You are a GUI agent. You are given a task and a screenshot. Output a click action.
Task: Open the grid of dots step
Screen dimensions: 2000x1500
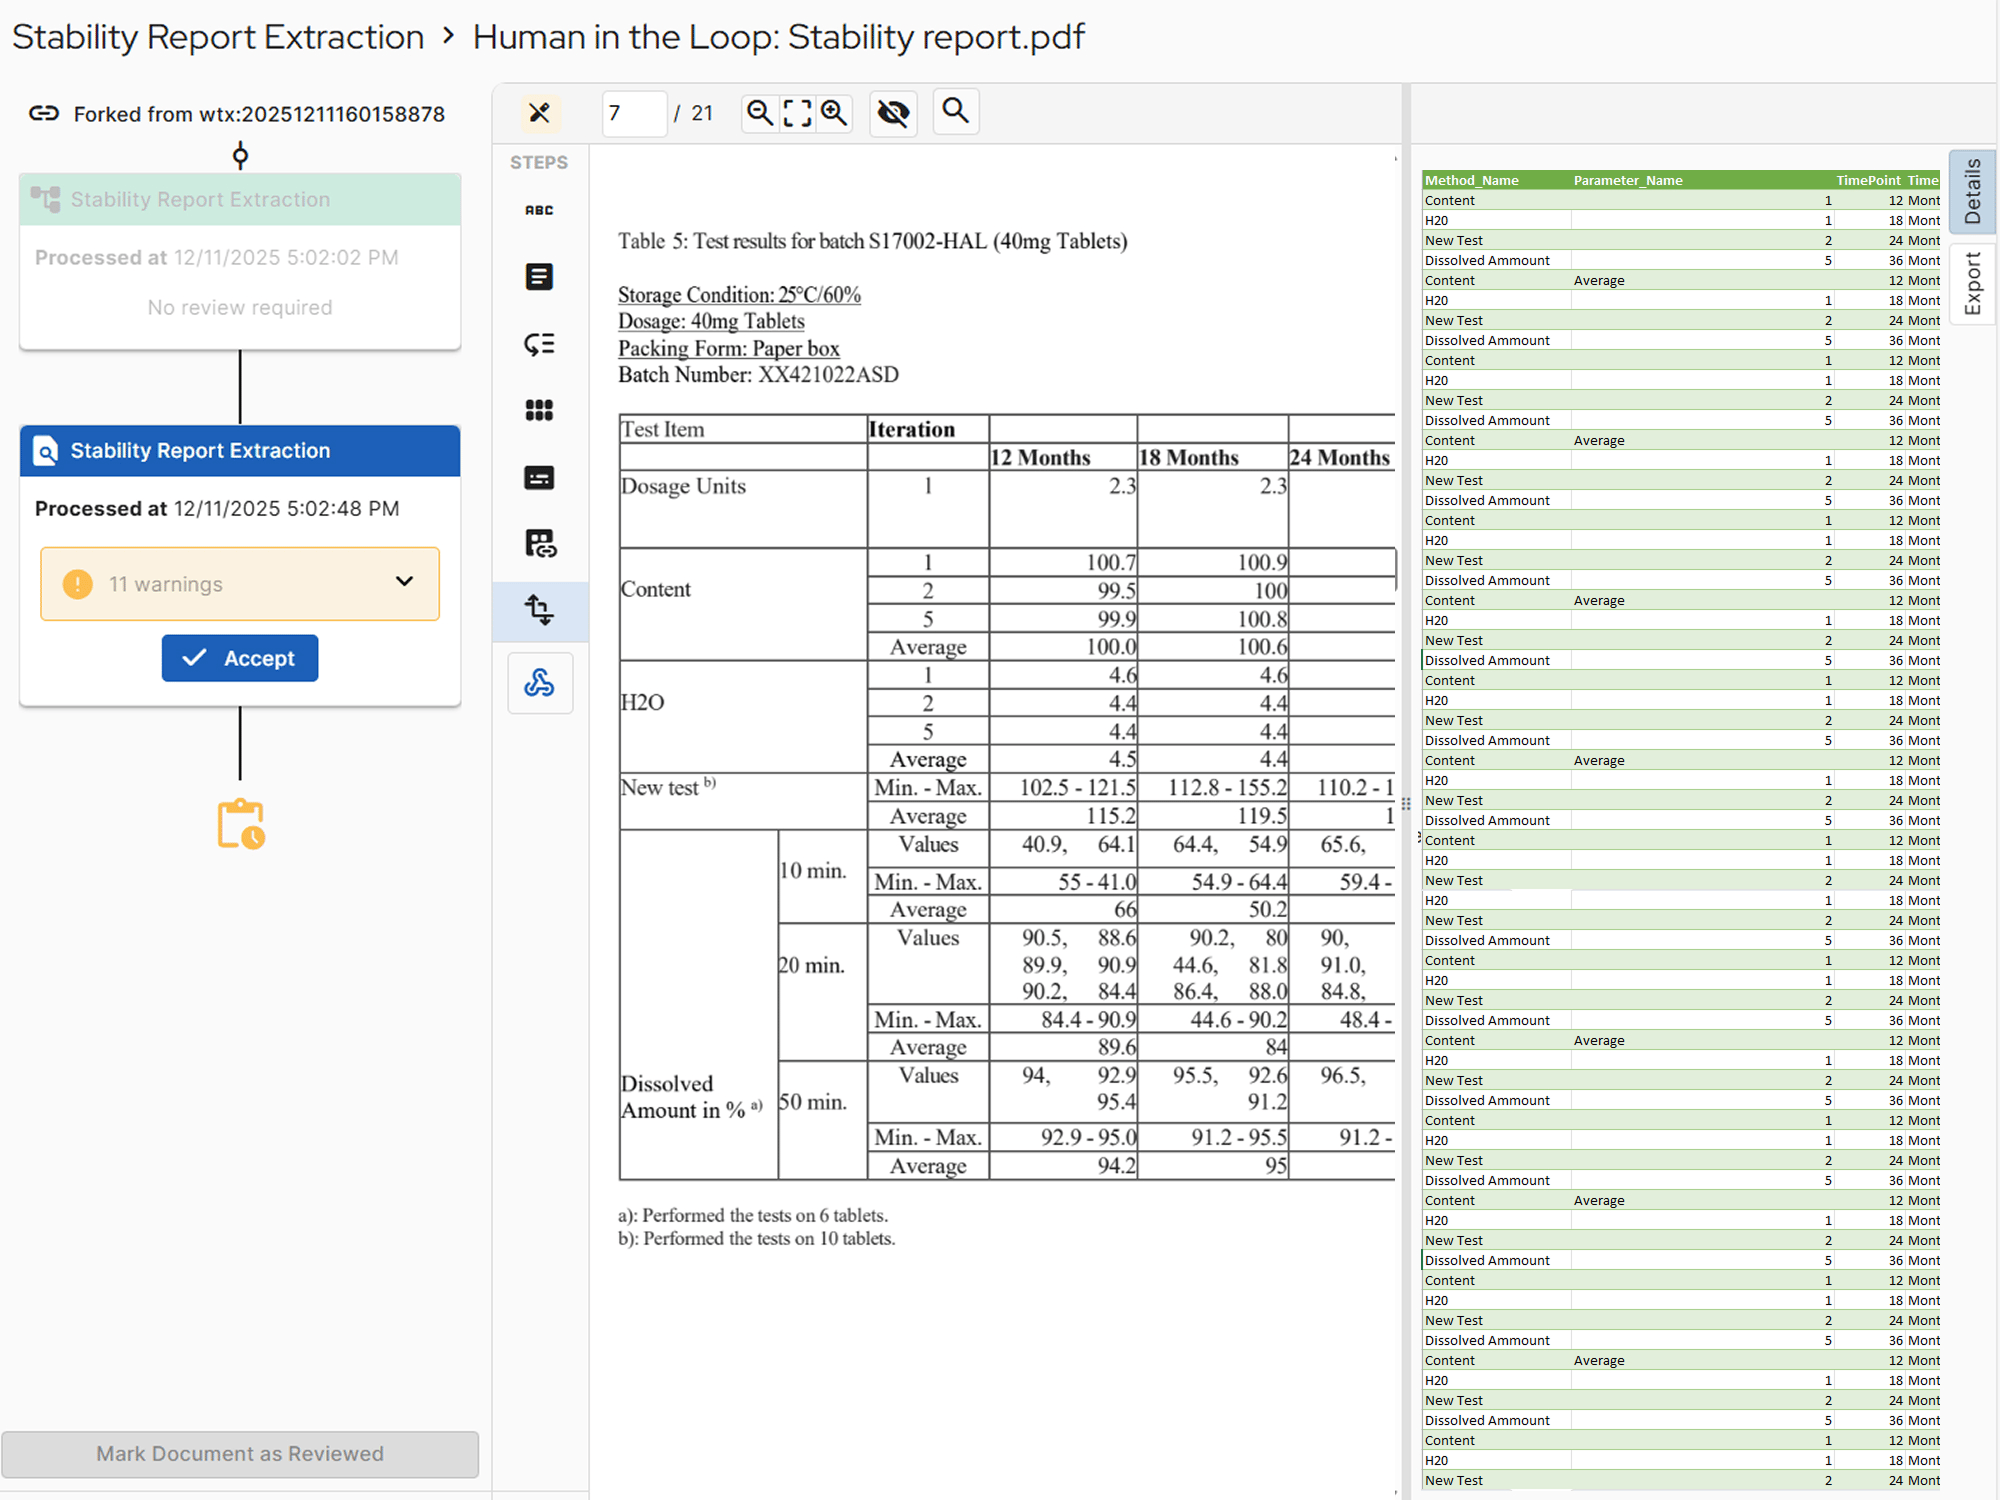pyautogui.click(x=539, y=410)
